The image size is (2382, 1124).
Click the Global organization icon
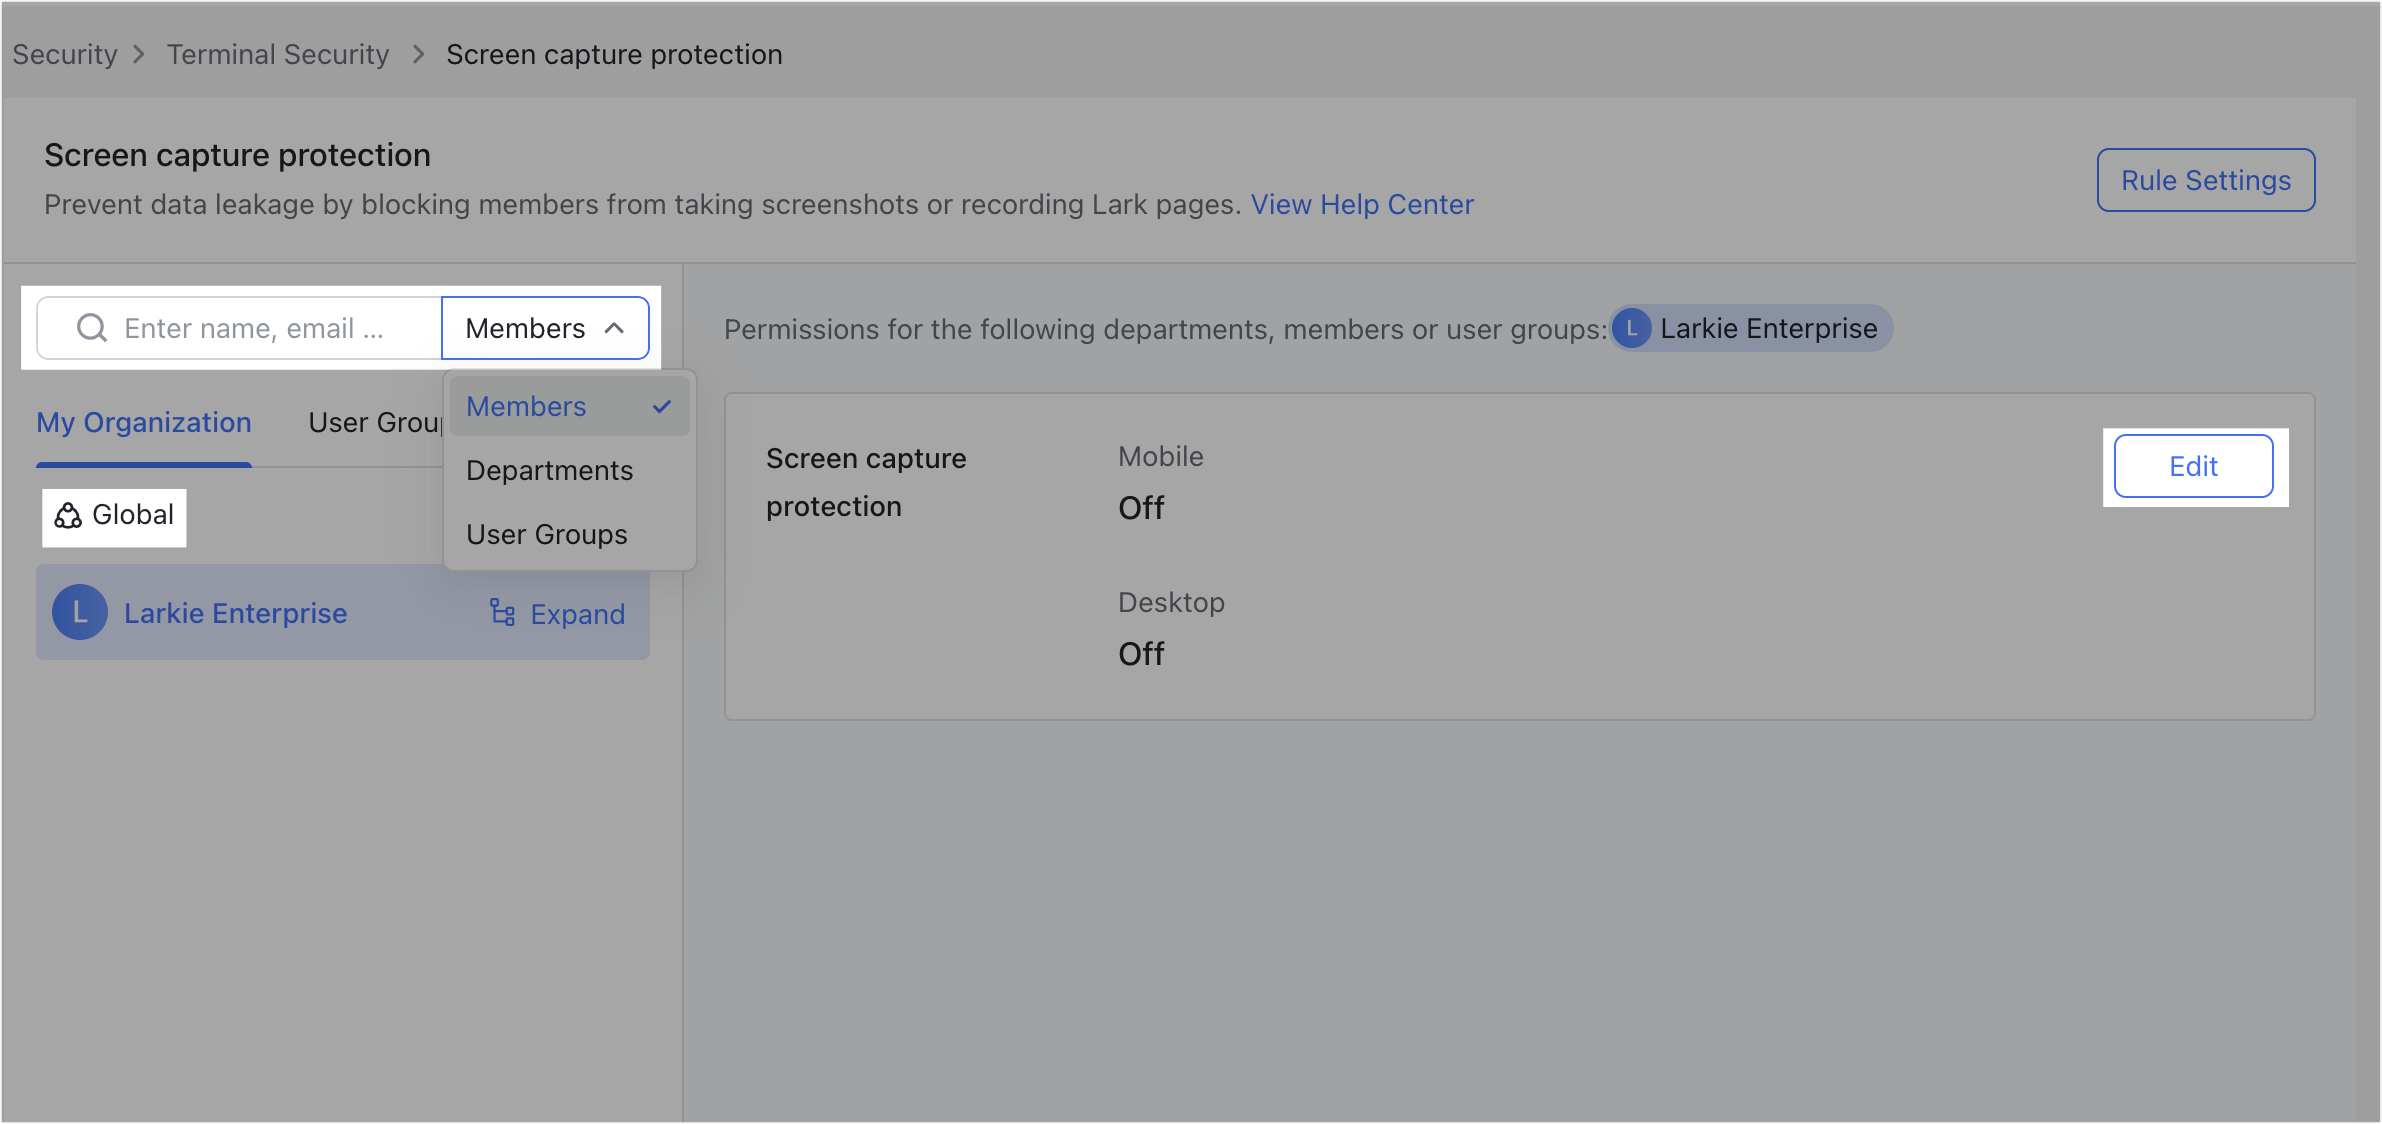click(x=68, y=516)
